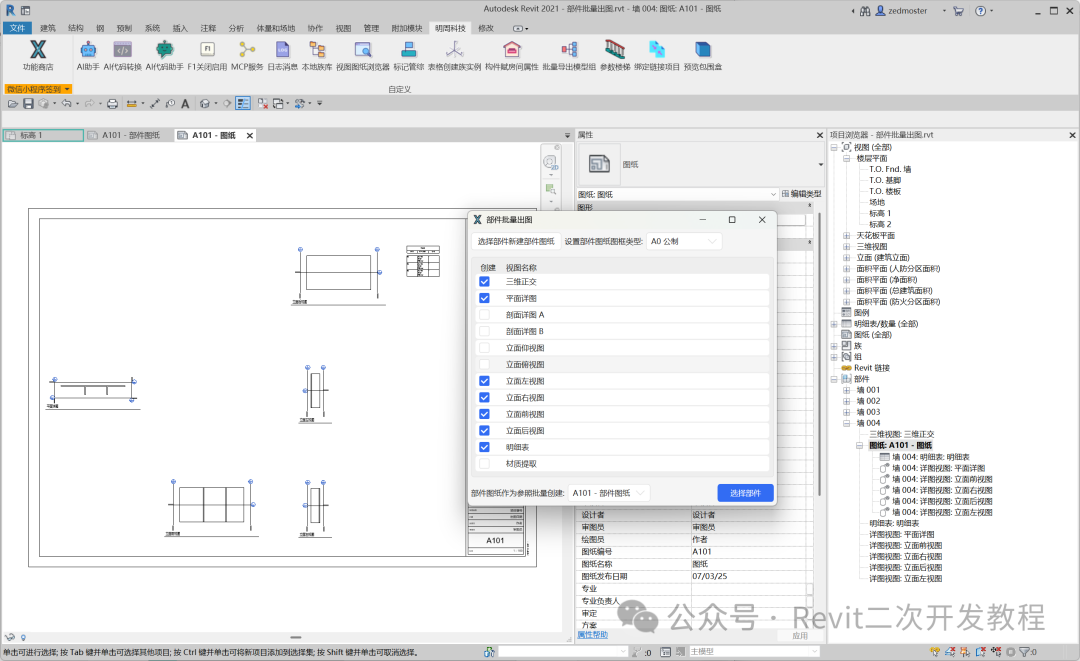This screenshot has width=1080, height=661.
Task: Open the AI代码助手 tool
Action: coord(165,54)
